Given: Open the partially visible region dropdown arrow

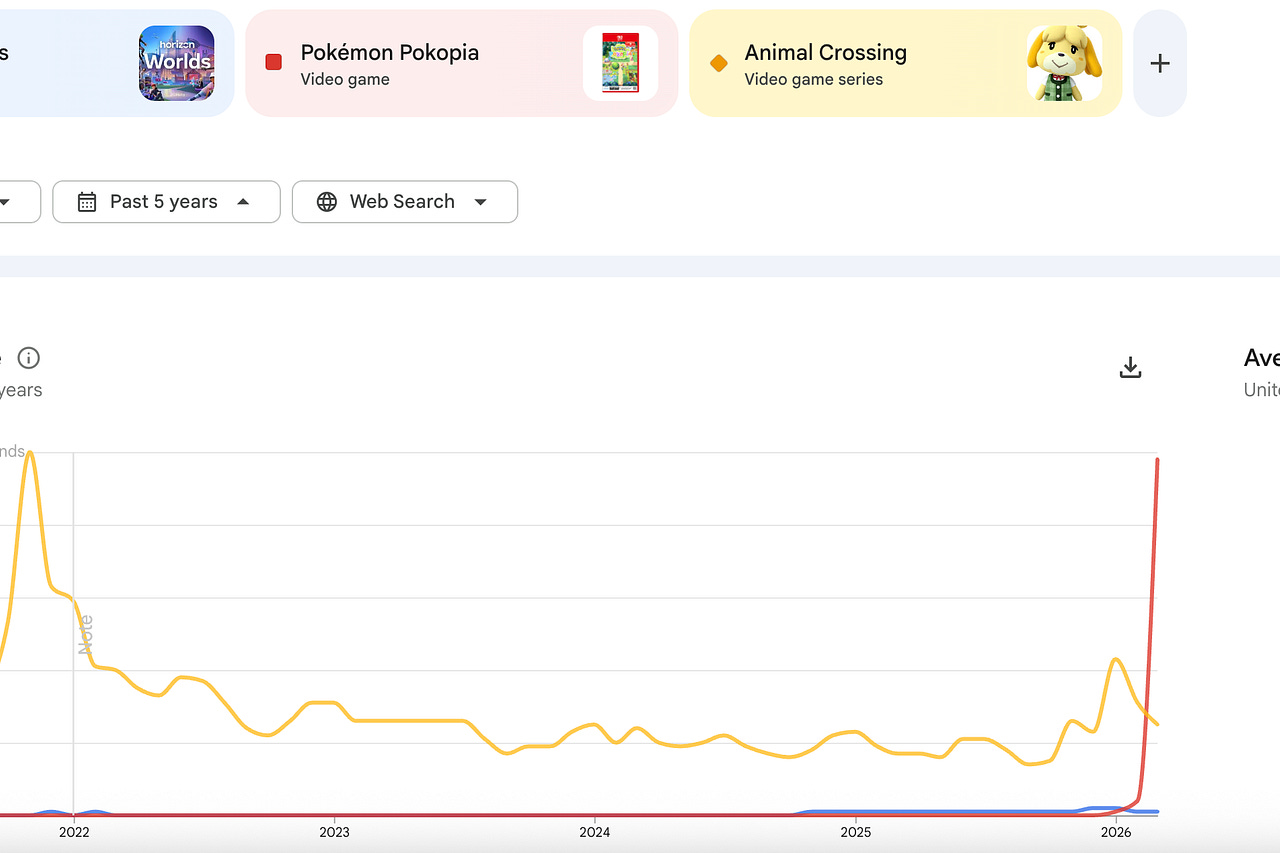Looking at the screenshot, I should tap(5, 202).
